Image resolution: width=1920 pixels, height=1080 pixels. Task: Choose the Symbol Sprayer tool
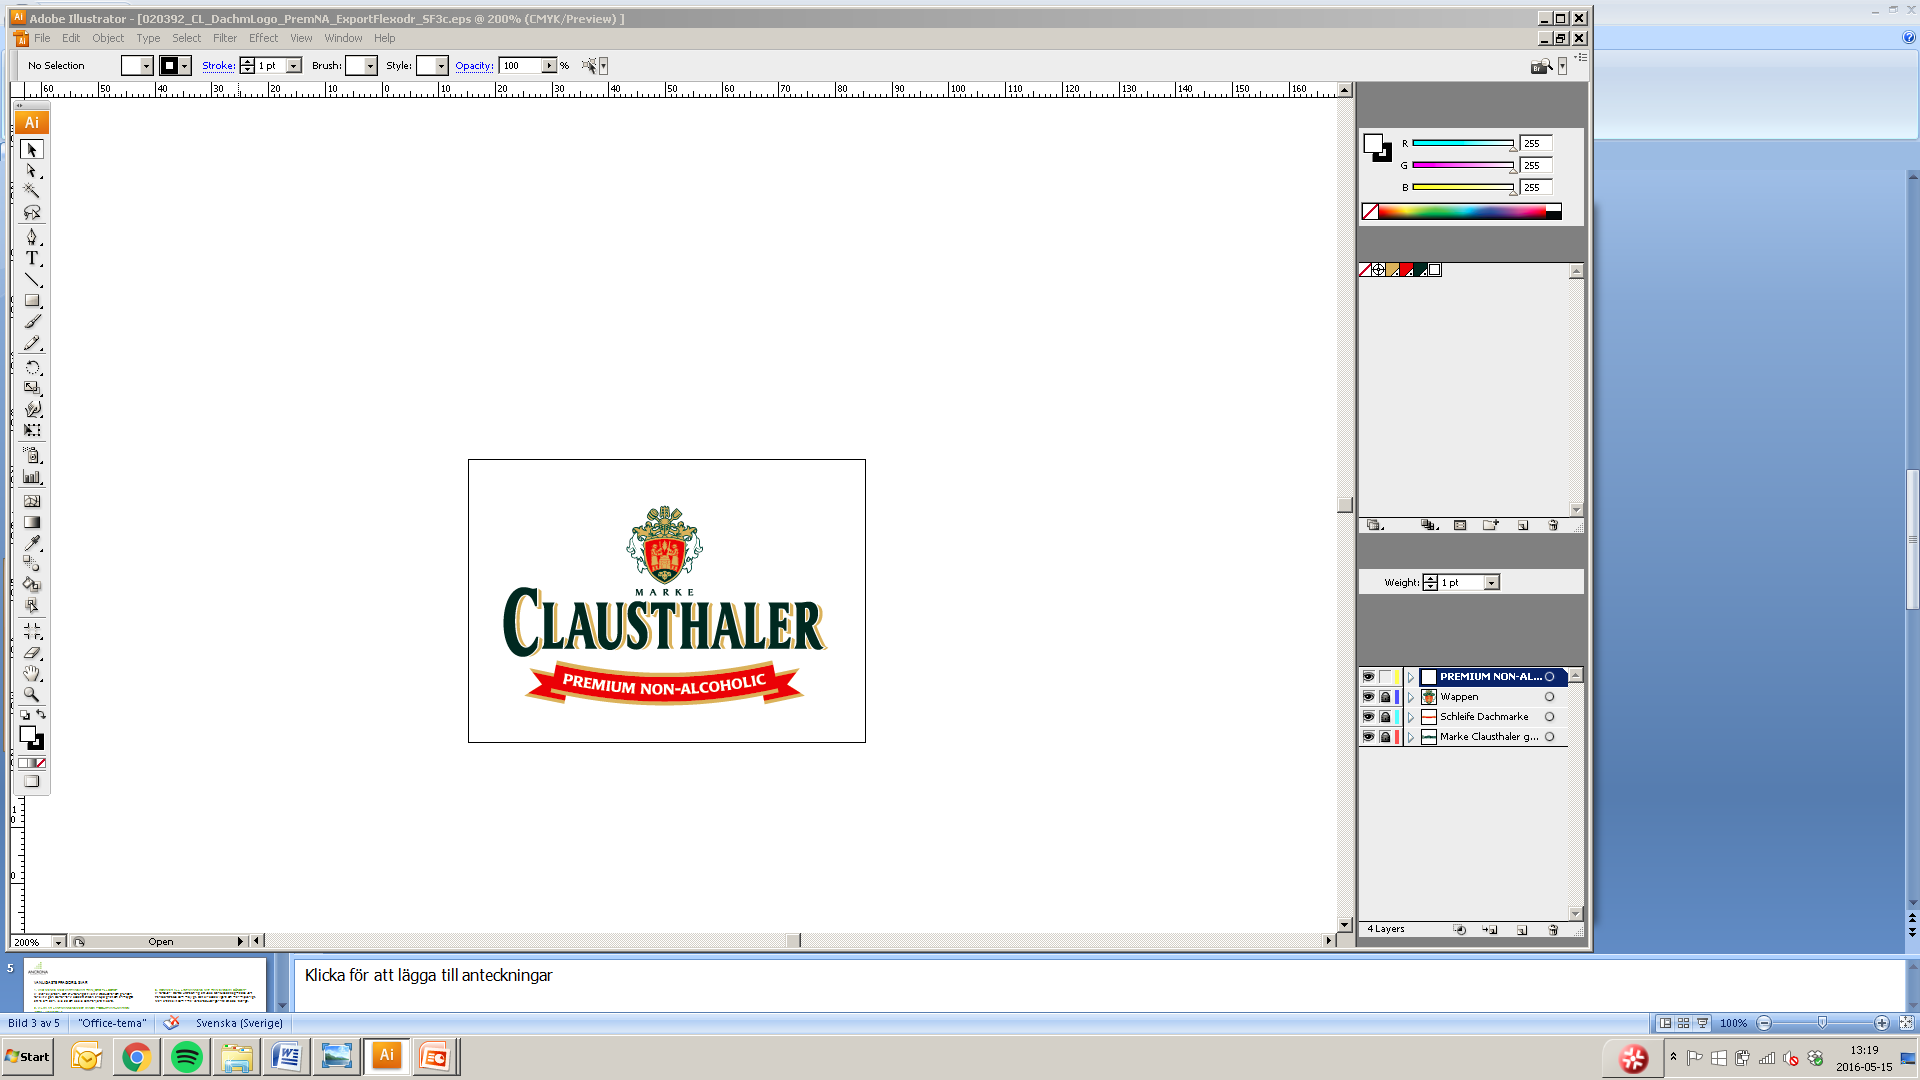32,455
